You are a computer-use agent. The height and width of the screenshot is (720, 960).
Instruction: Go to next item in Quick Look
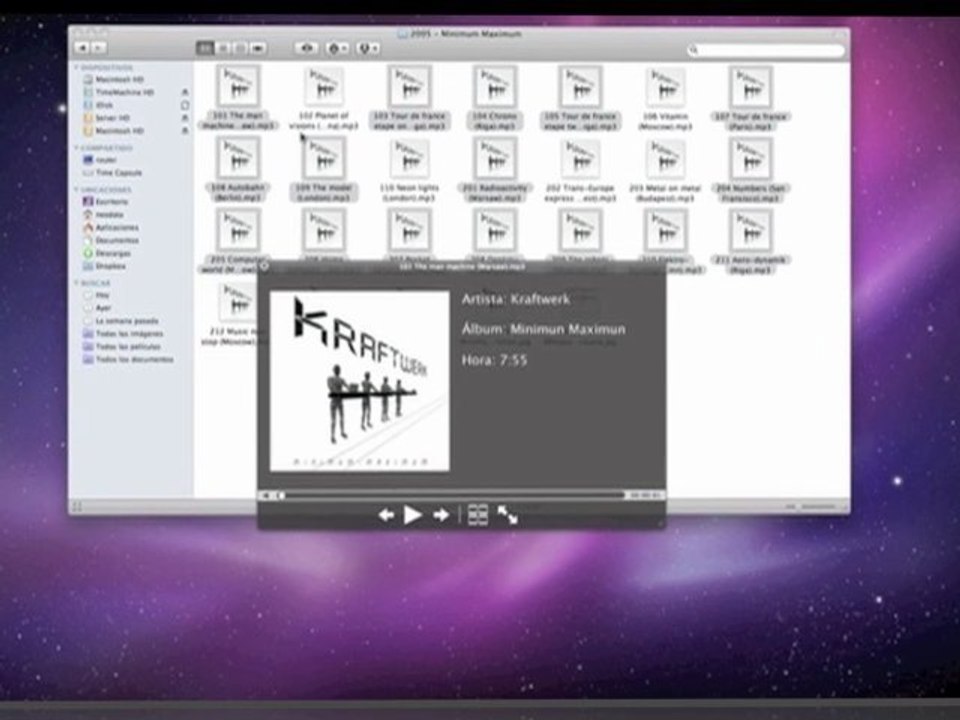(x=441, y=515)
